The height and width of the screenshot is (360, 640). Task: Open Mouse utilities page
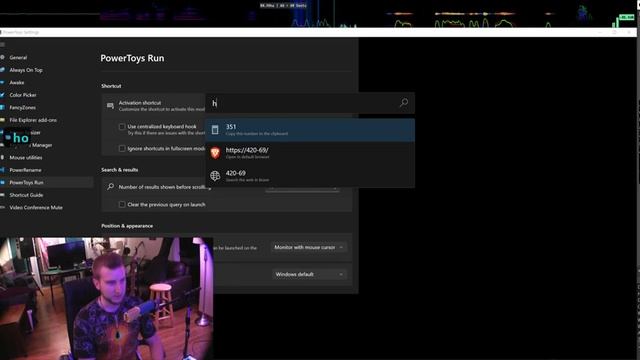point(26,158)
